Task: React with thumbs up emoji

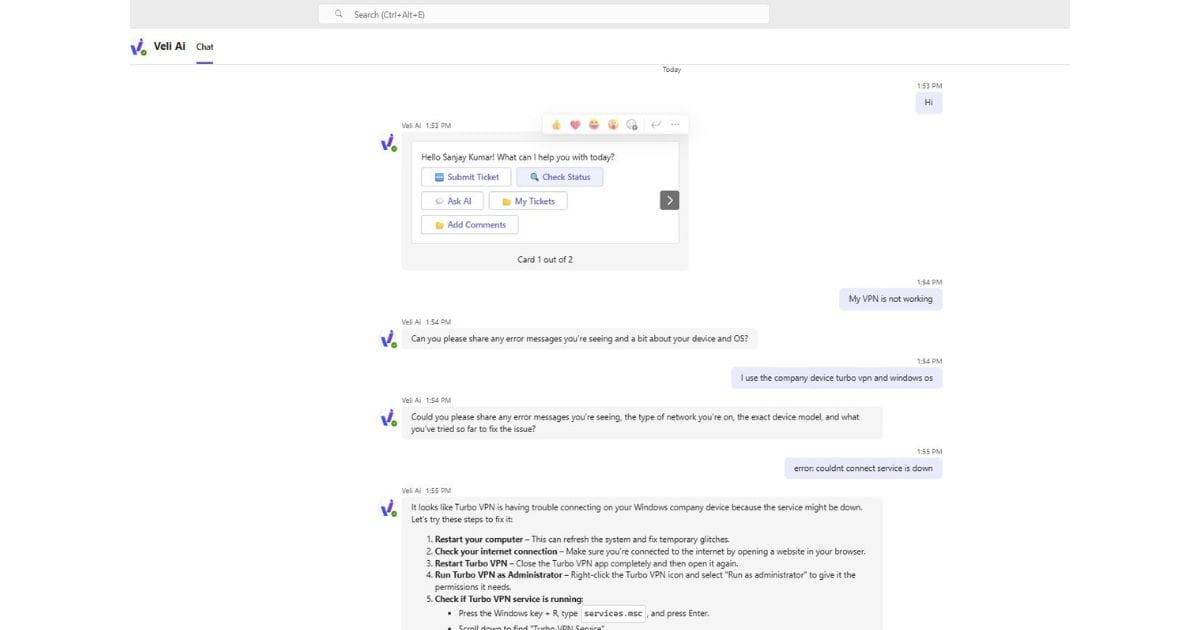Action: click(557, 125)
